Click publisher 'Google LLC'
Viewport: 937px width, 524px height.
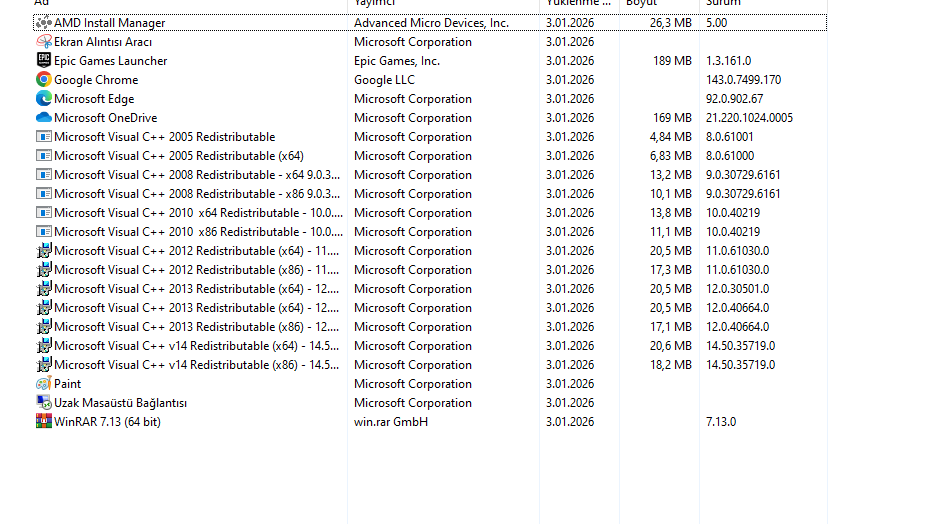(x=384, y=79)
